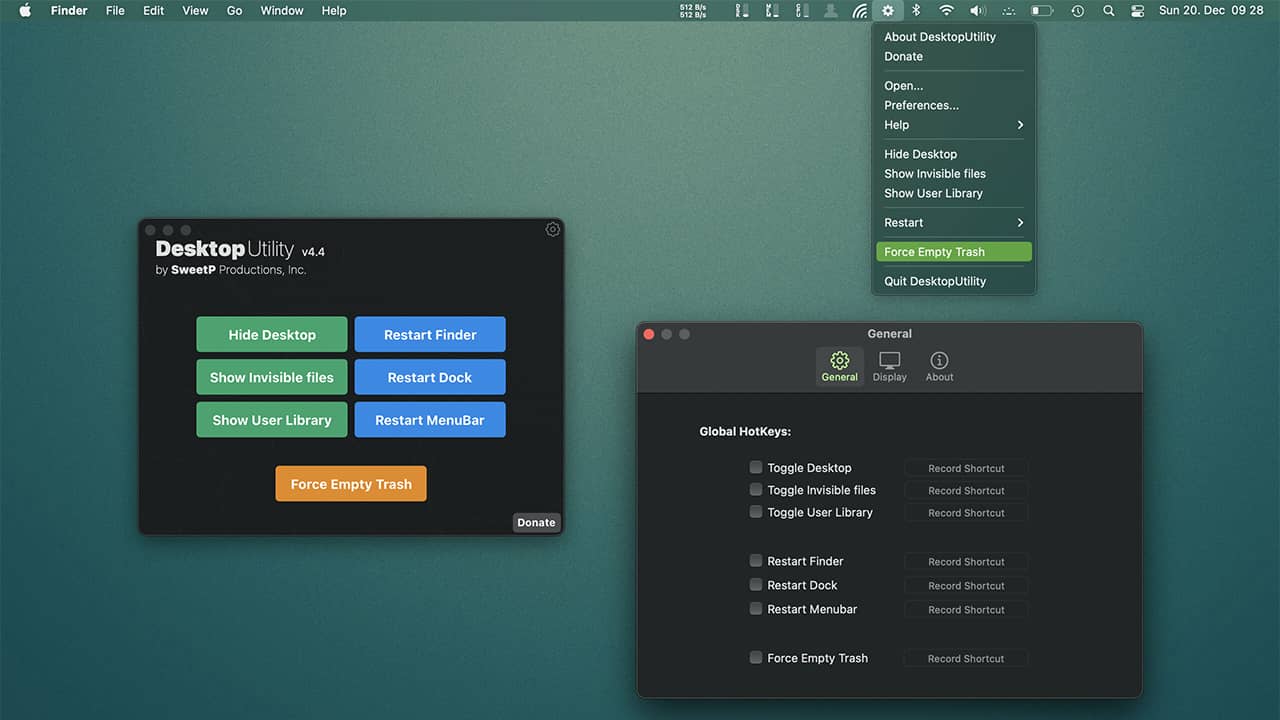Viewport: 1280px width, 720px height.
Task: Open the Go menu
Action: pos(234,11)
